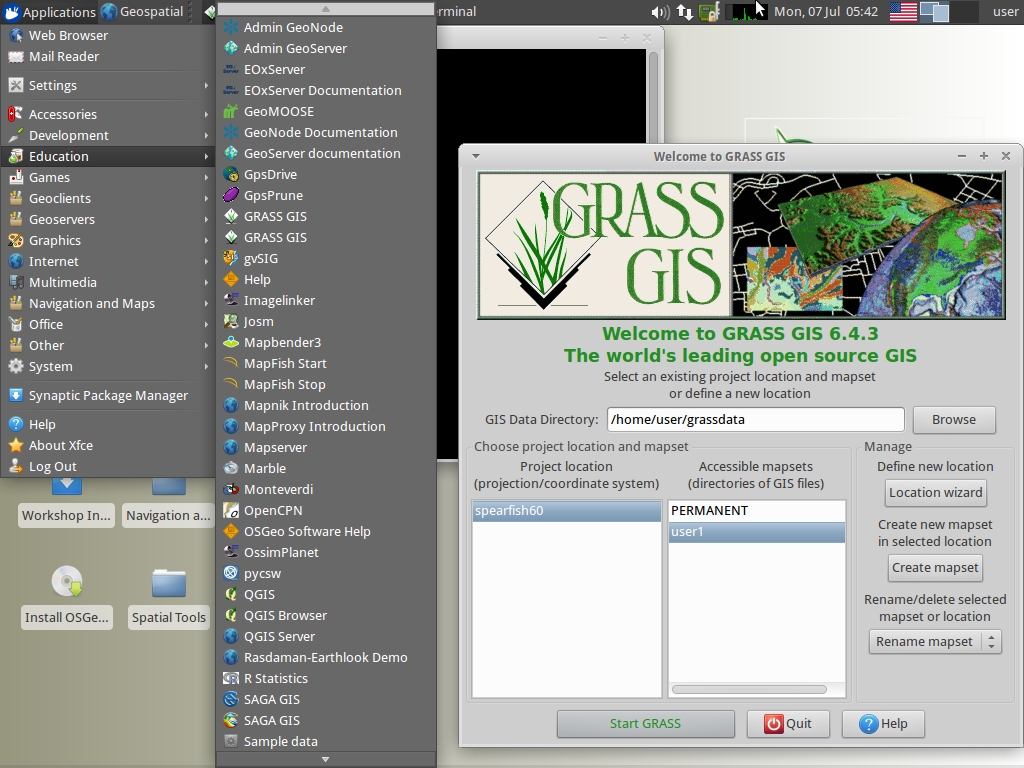Expand the Geoclients submenu

click(108, 199)
